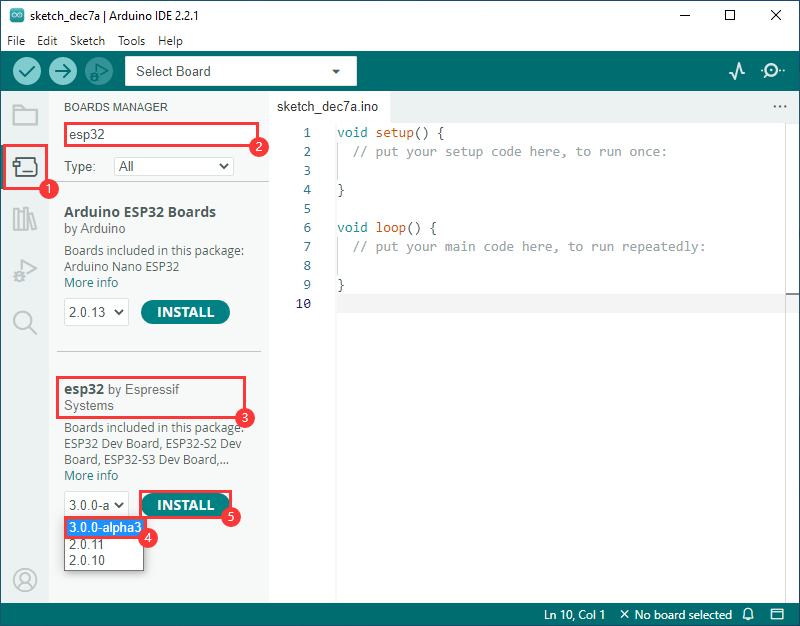This screenshot has width=800, height=626.
Task: Open the File menu
Action: (16, 41)
